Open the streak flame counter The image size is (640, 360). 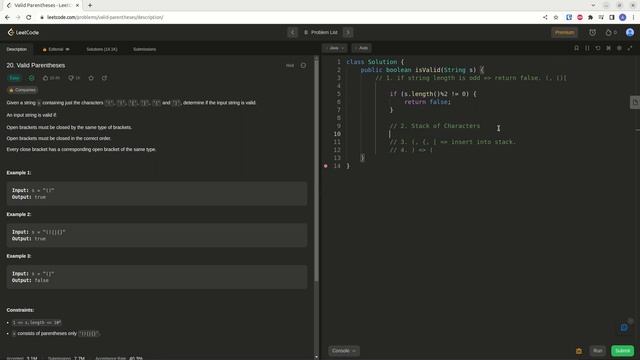[611, 32]
